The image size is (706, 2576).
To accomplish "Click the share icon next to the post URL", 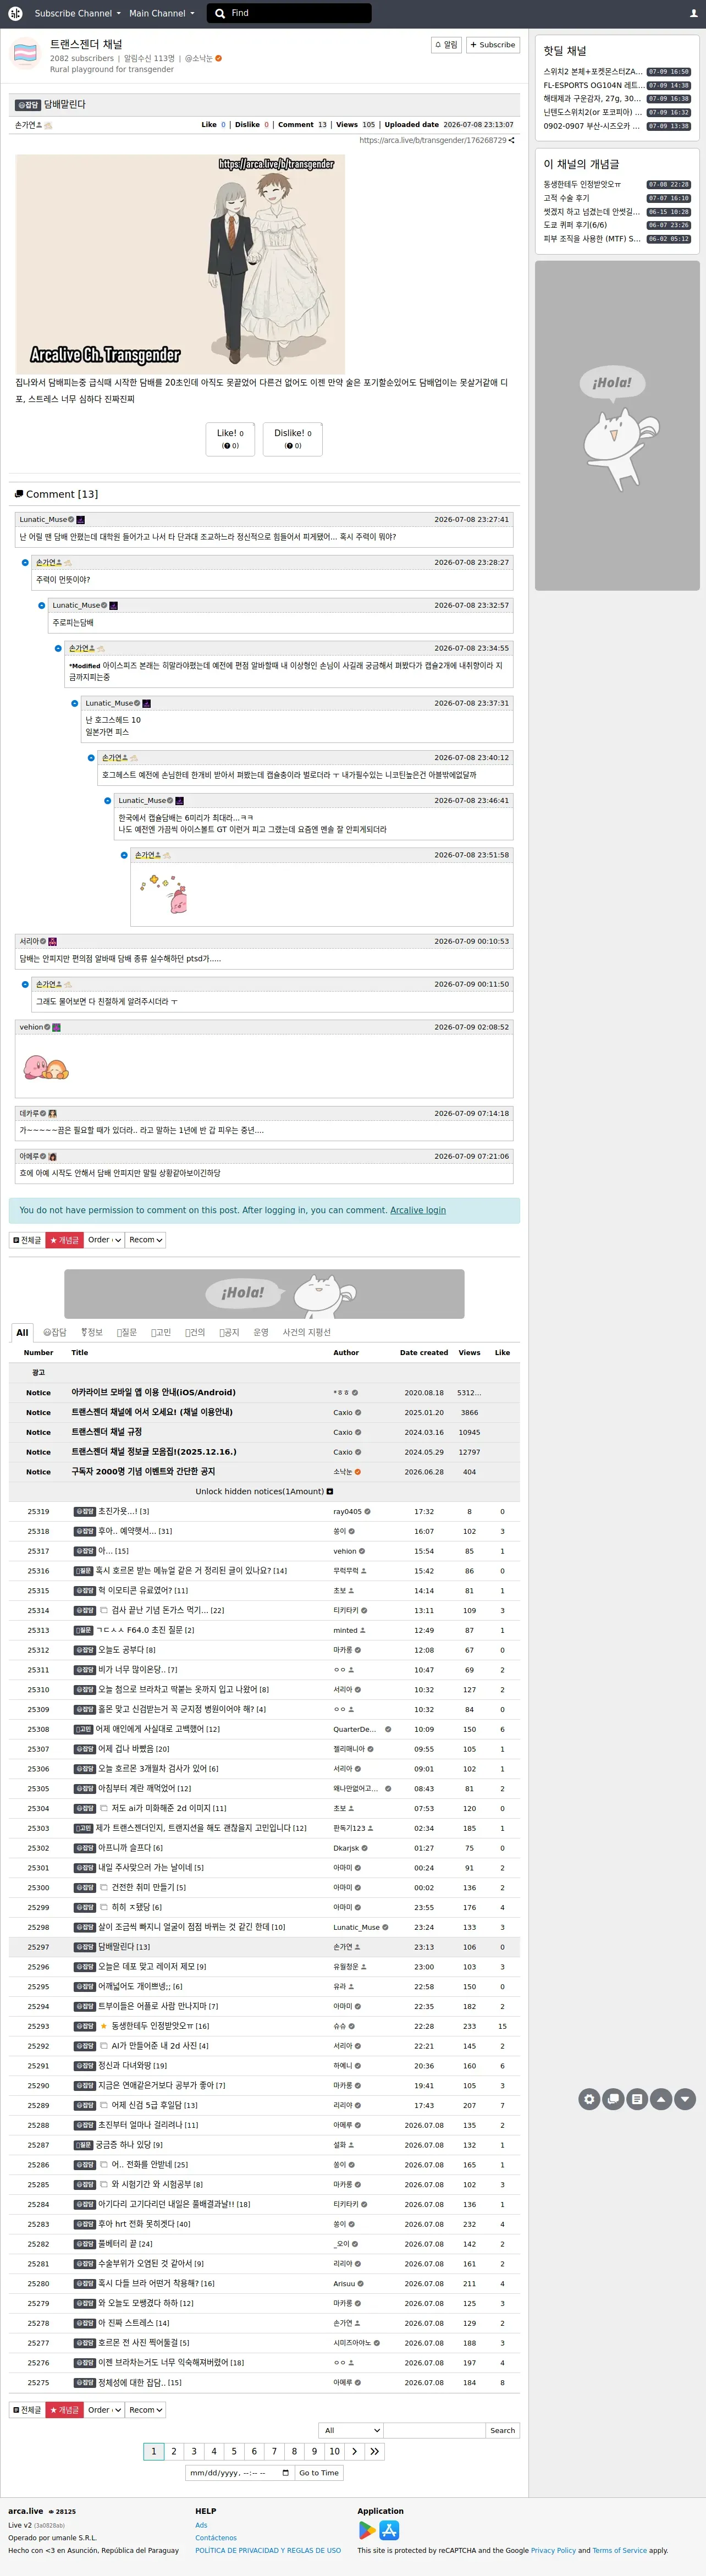I will tap(512, 140).
